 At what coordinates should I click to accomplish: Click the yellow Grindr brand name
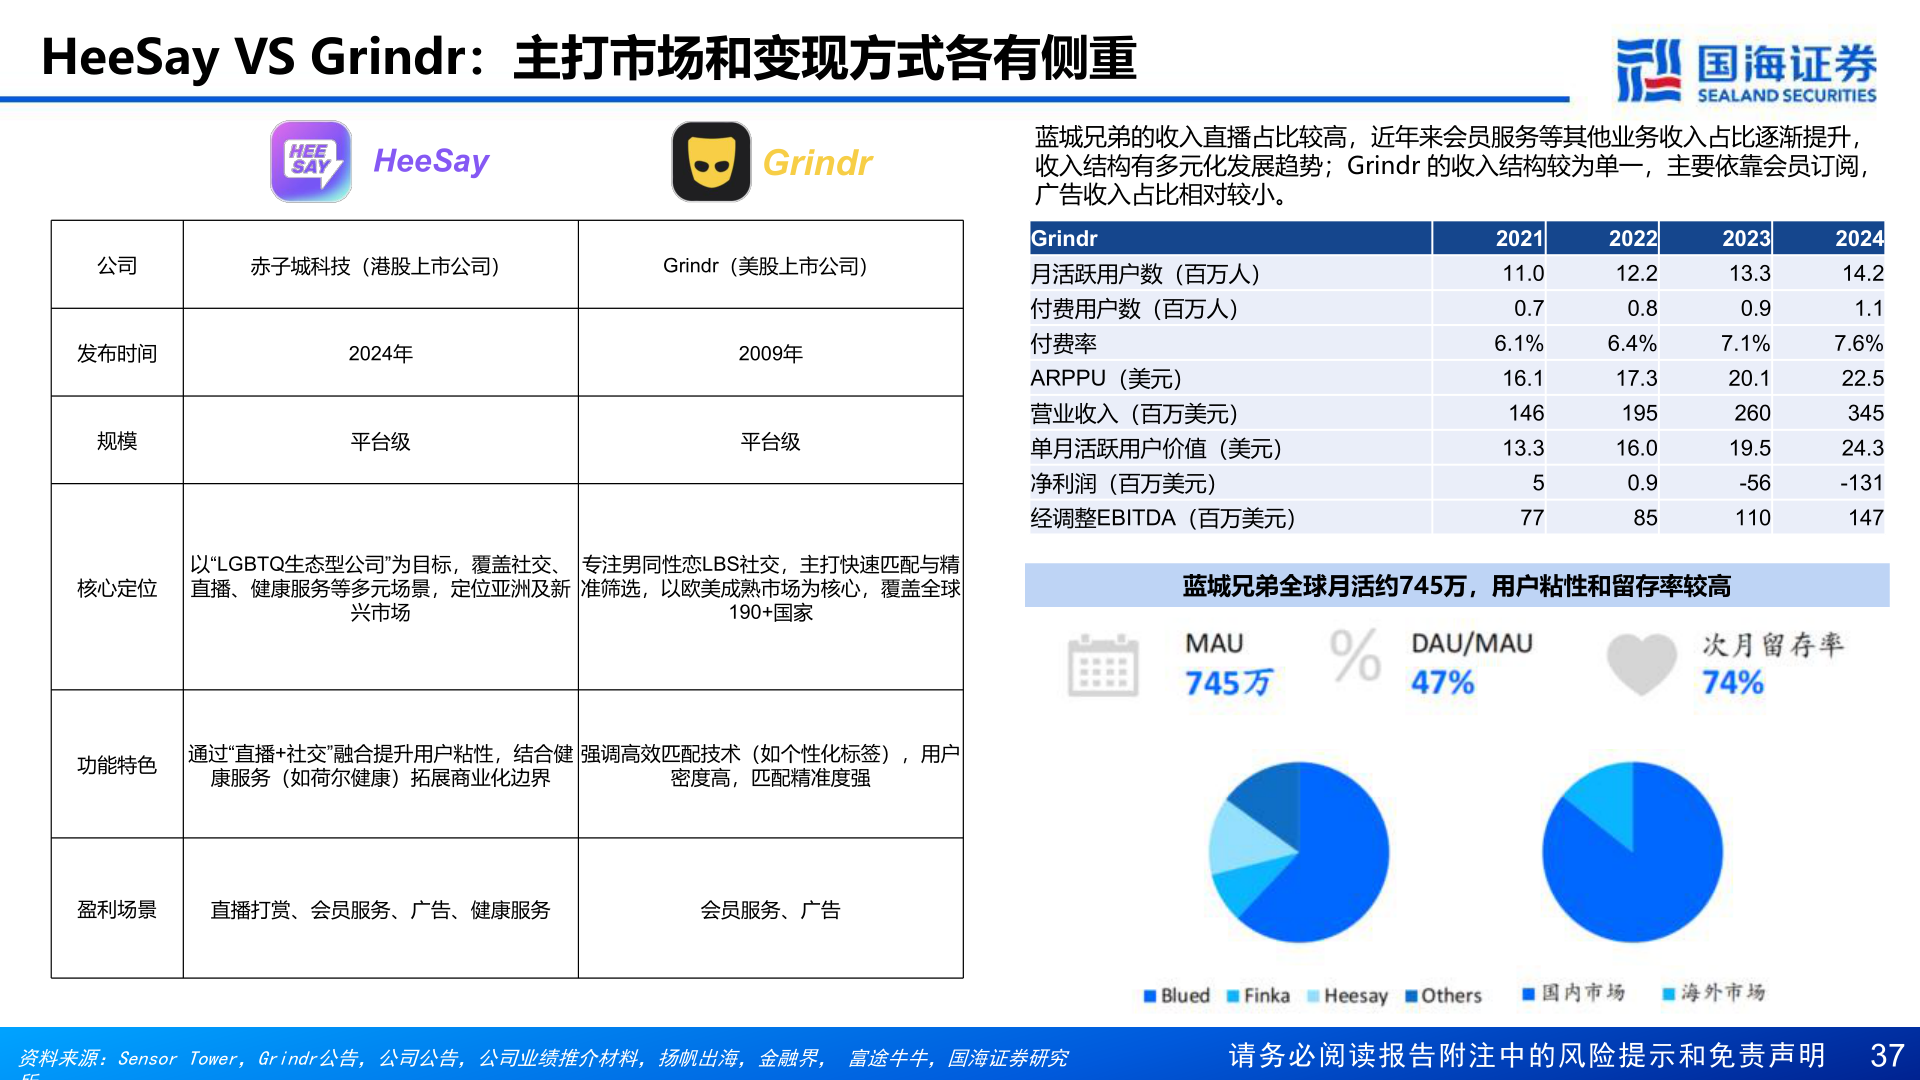tap(817, 163)
